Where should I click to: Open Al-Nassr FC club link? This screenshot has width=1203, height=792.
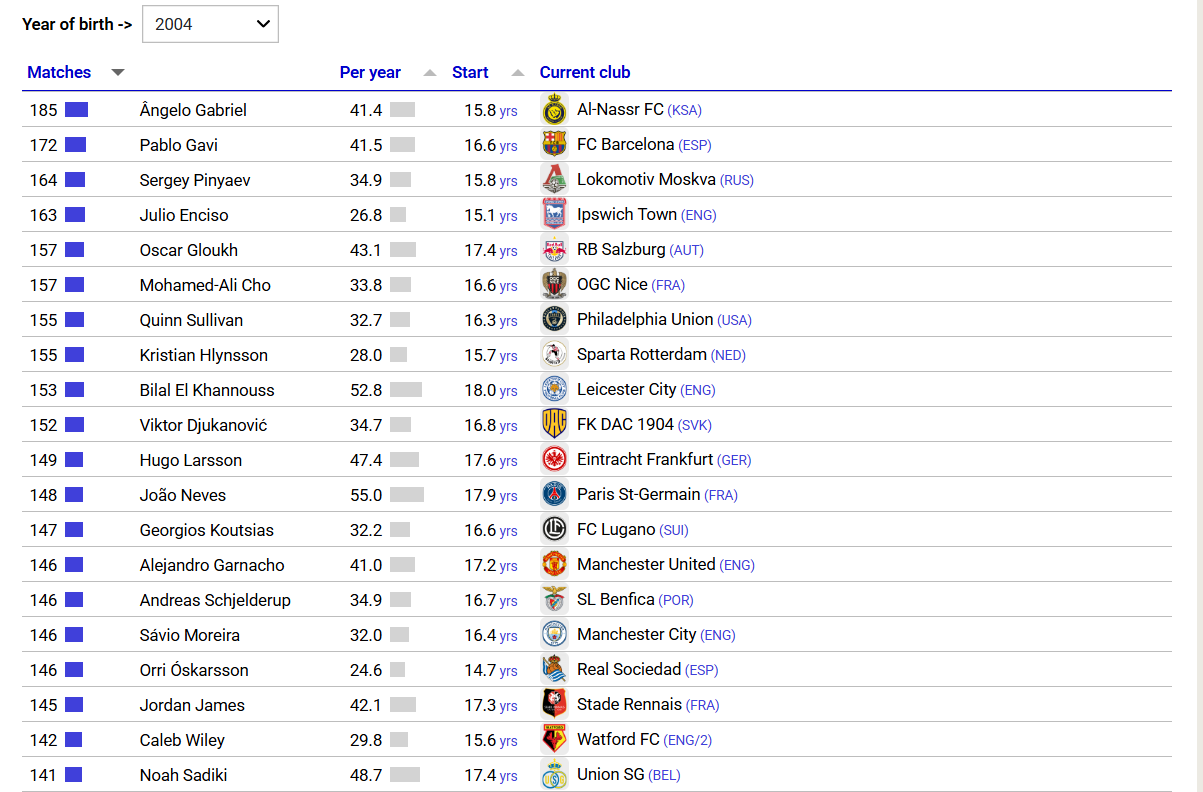[620, 110]
